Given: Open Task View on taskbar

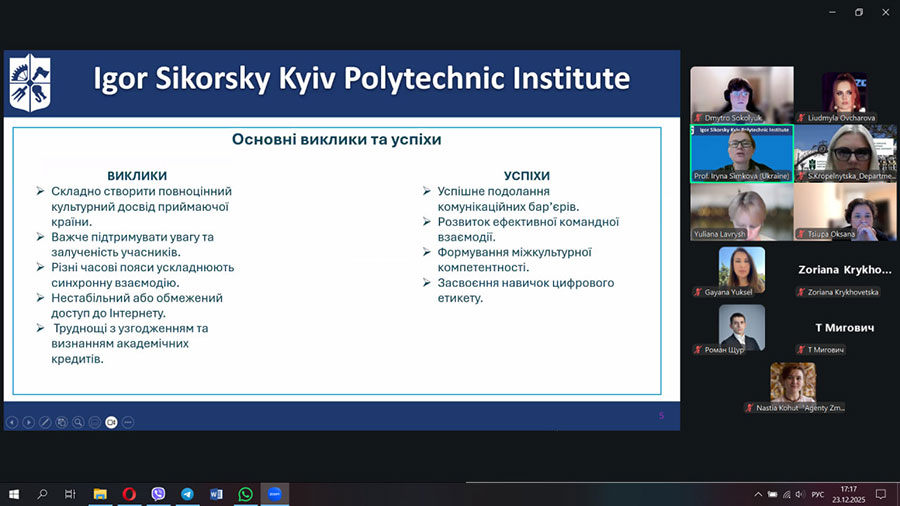Looking at the screenshot, I should 70,494.
